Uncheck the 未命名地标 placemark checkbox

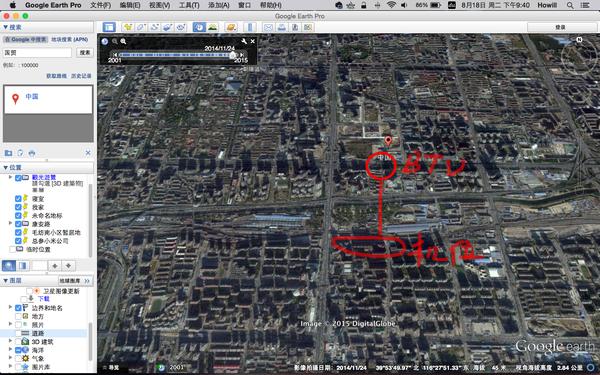18,215
